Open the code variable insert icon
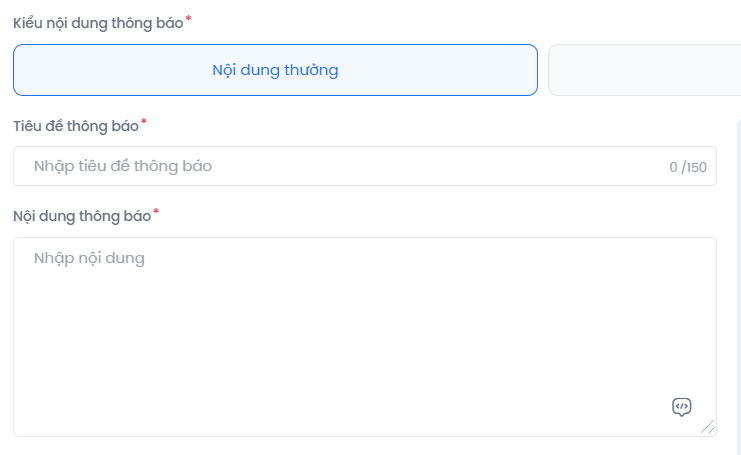Image resolution: width=741 pixels, height=455 pixels. pyautogui.click(x=681, y=407)
